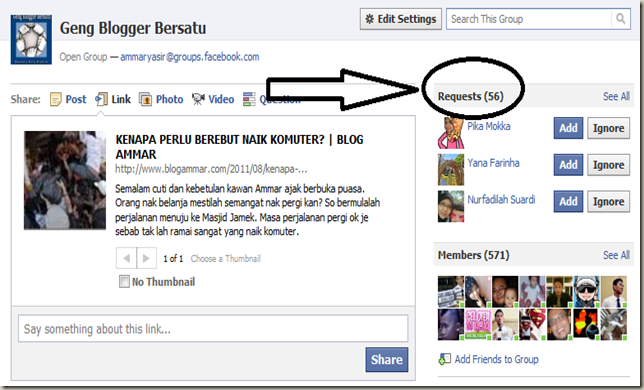The width and height of the screenshot is (644, 390).
Task: Go to the previous thumbnail arrow
Action: [126, 258]
